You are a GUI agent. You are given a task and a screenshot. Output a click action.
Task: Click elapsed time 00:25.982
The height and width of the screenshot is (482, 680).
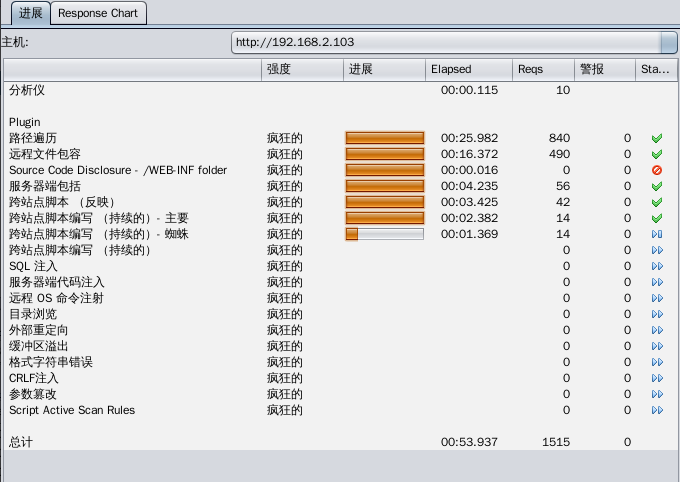click(469, 138)
